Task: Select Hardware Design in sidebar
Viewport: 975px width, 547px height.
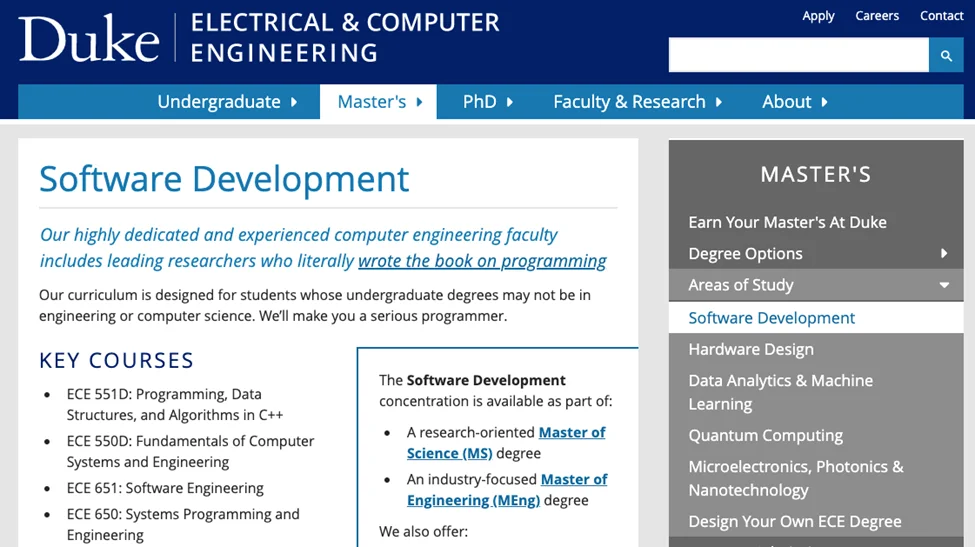Action: click(x=751, y=349)
